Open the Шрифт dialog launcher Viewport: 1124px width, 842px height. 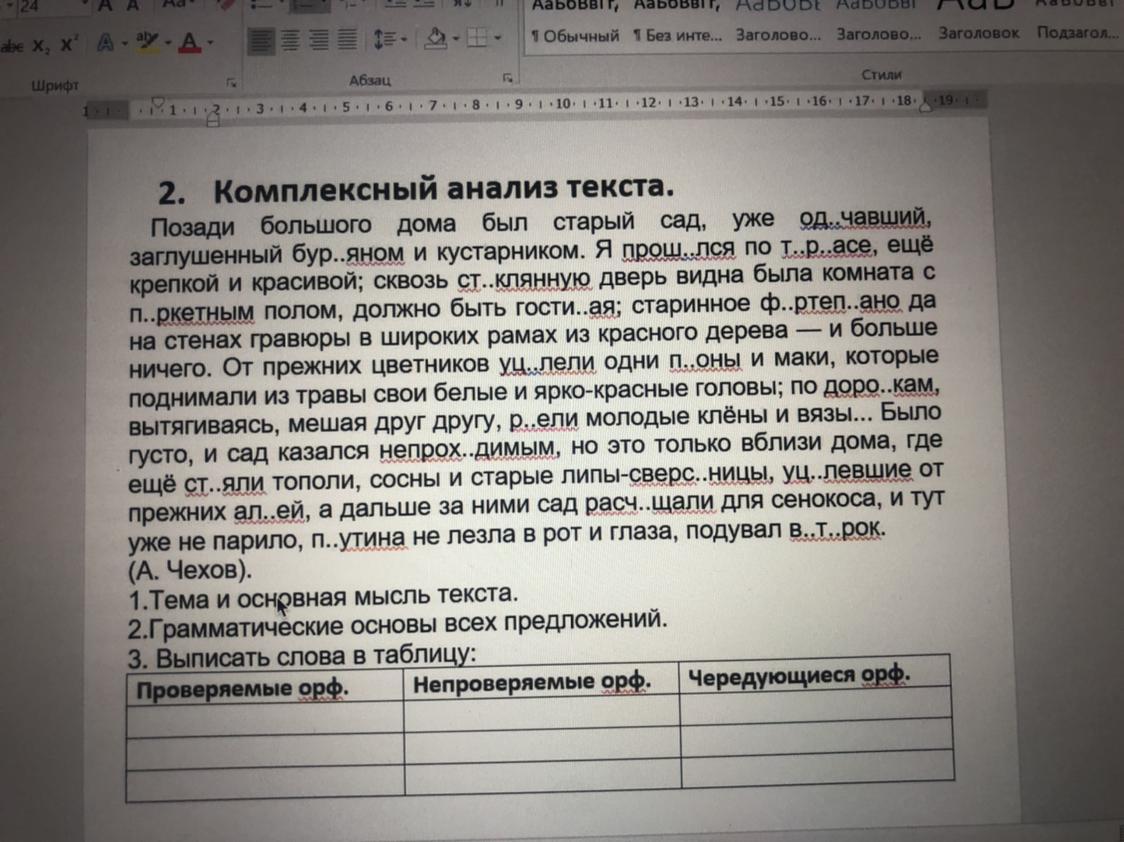click(x=232, y=83)
